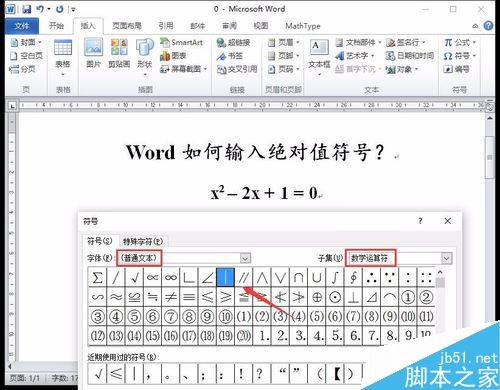Open the File (文件) tab

22,26
